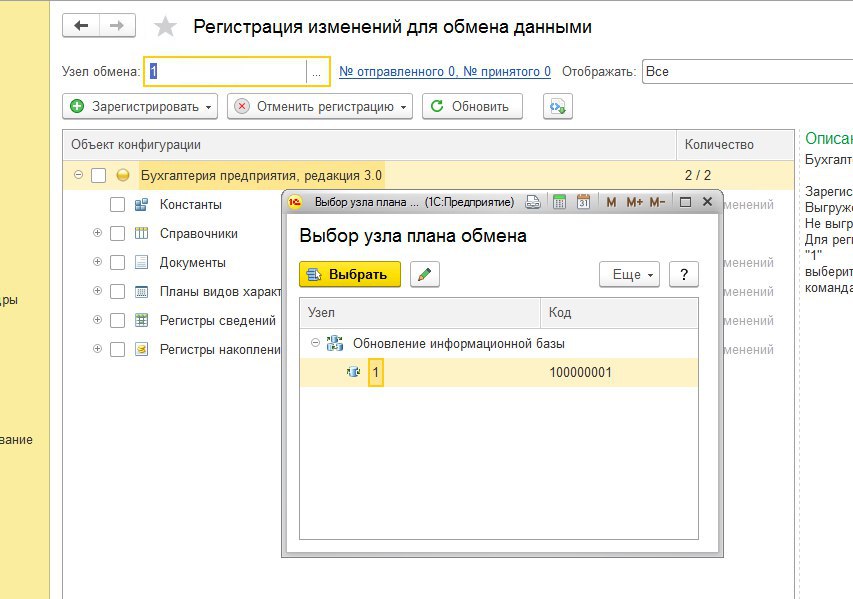Click the exchange plan icon beside Обновление информационной базы
The height and width of the screenshot is (599, 853).
(x=335, y=343)
